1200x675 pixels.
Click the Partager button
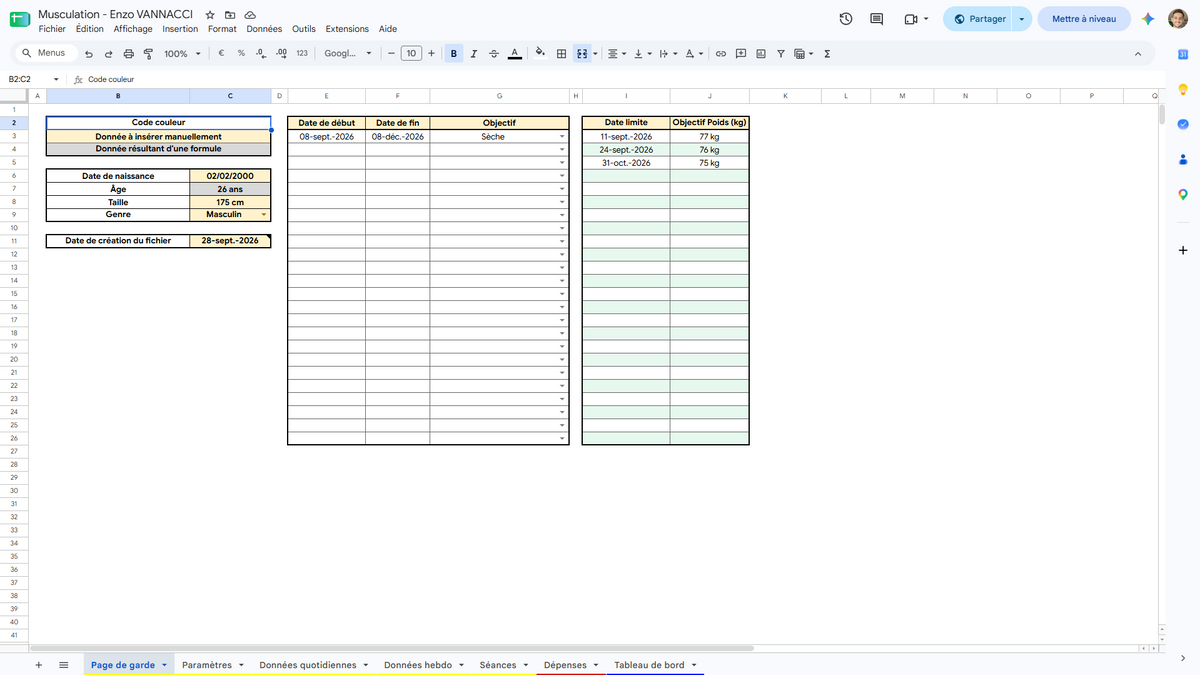point(978,19)
